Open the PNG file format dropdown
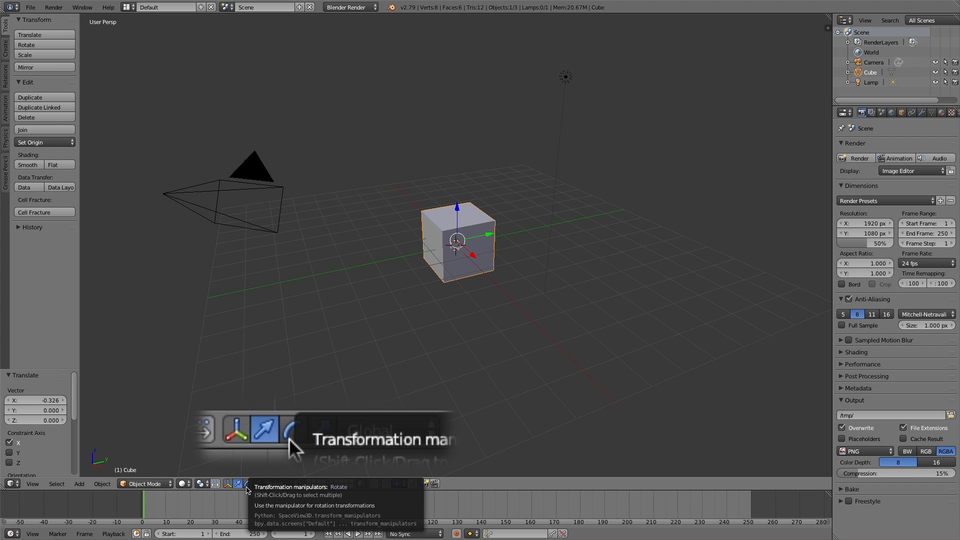The height and width of the screenshot is (540, 960). 866,451
